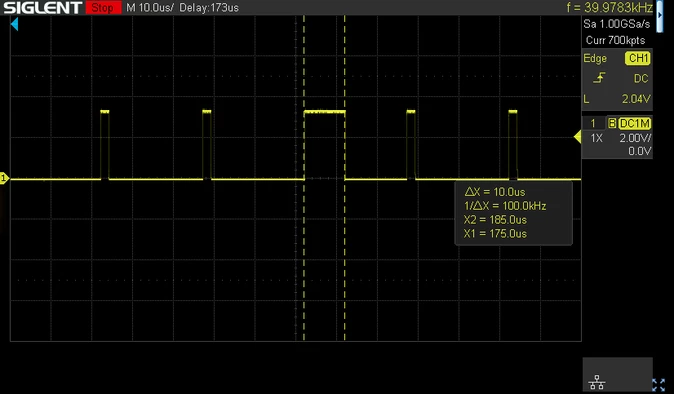
Task: Select the M 10.0us/ timebase readout
Action: [x=150, y=8]
